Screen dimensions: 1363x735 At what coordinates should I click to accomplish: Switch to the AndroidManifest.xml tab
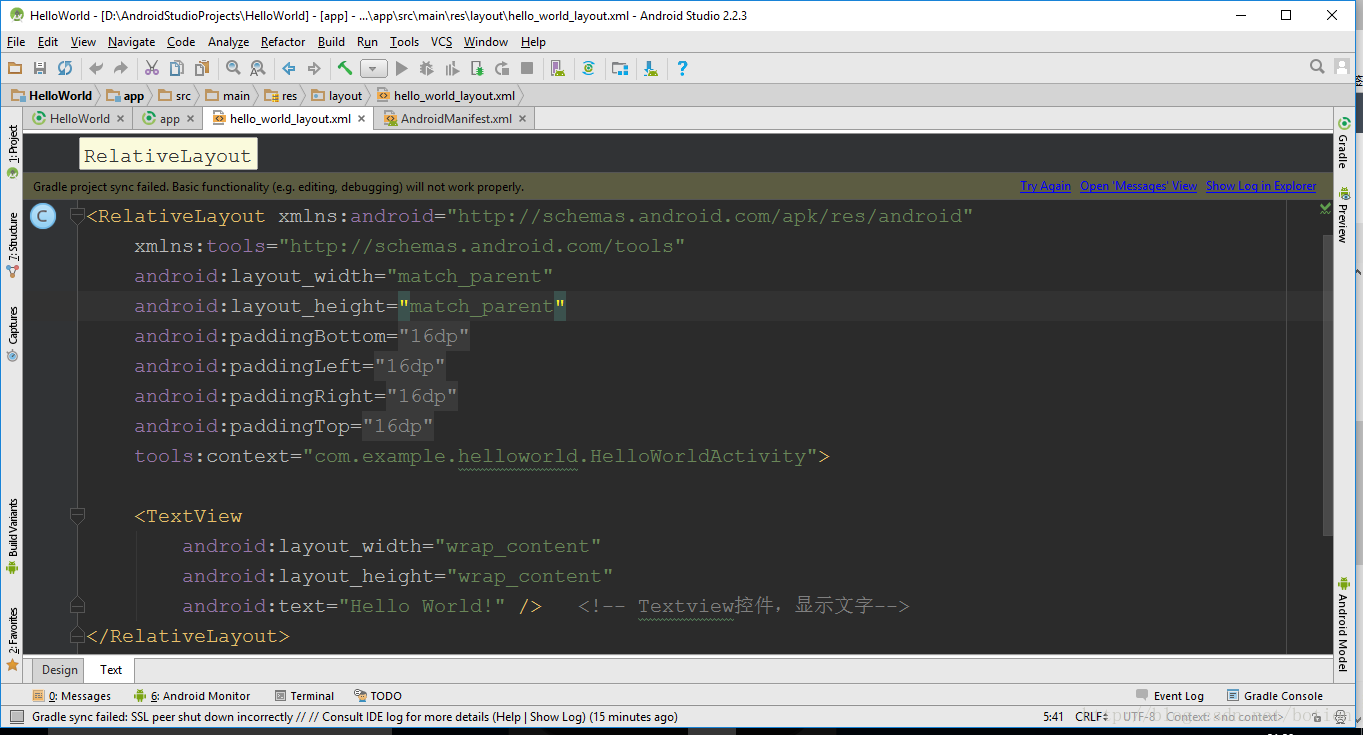click(456, 118)
